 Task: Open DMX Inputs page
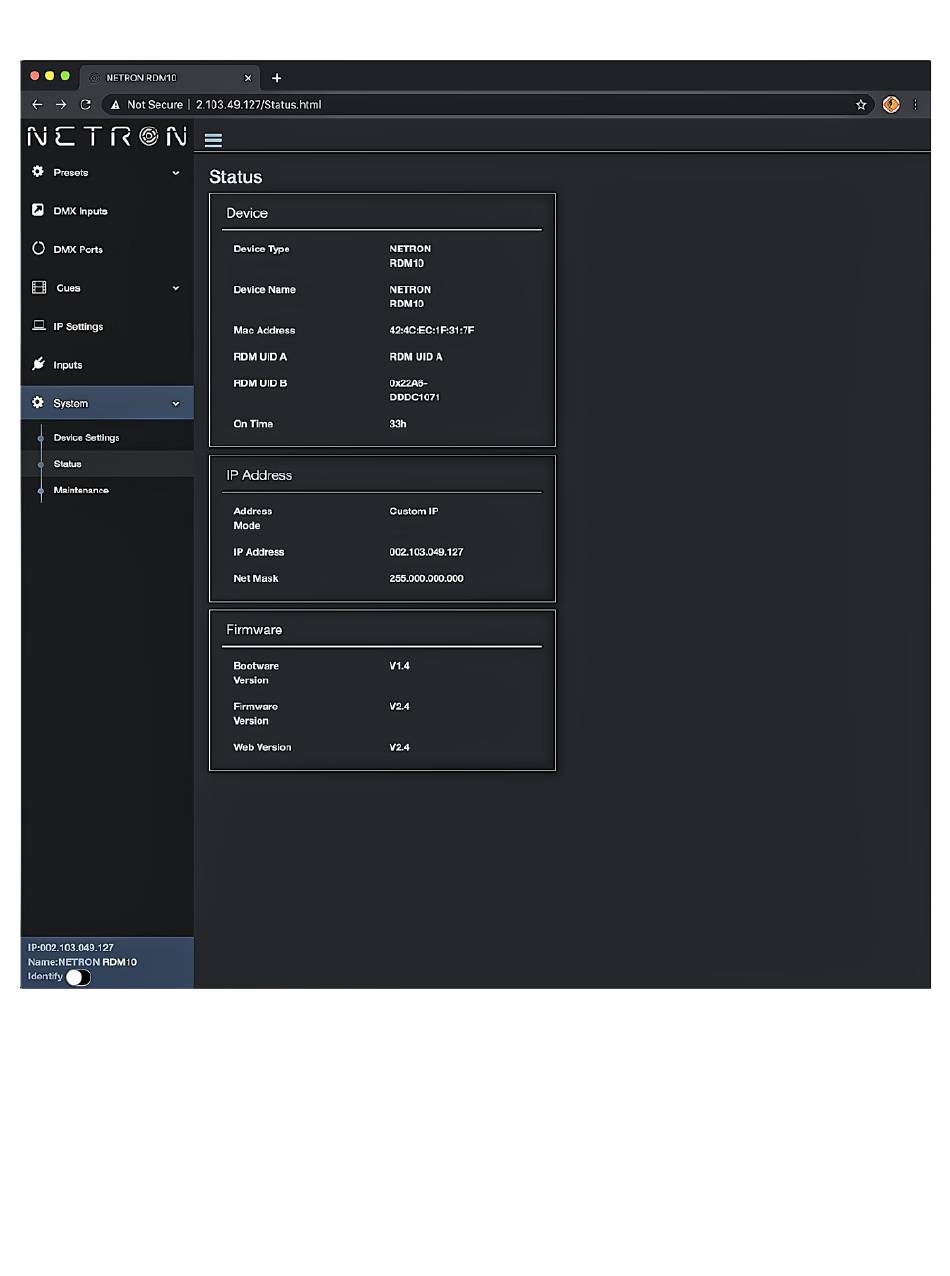click(107, 211)
